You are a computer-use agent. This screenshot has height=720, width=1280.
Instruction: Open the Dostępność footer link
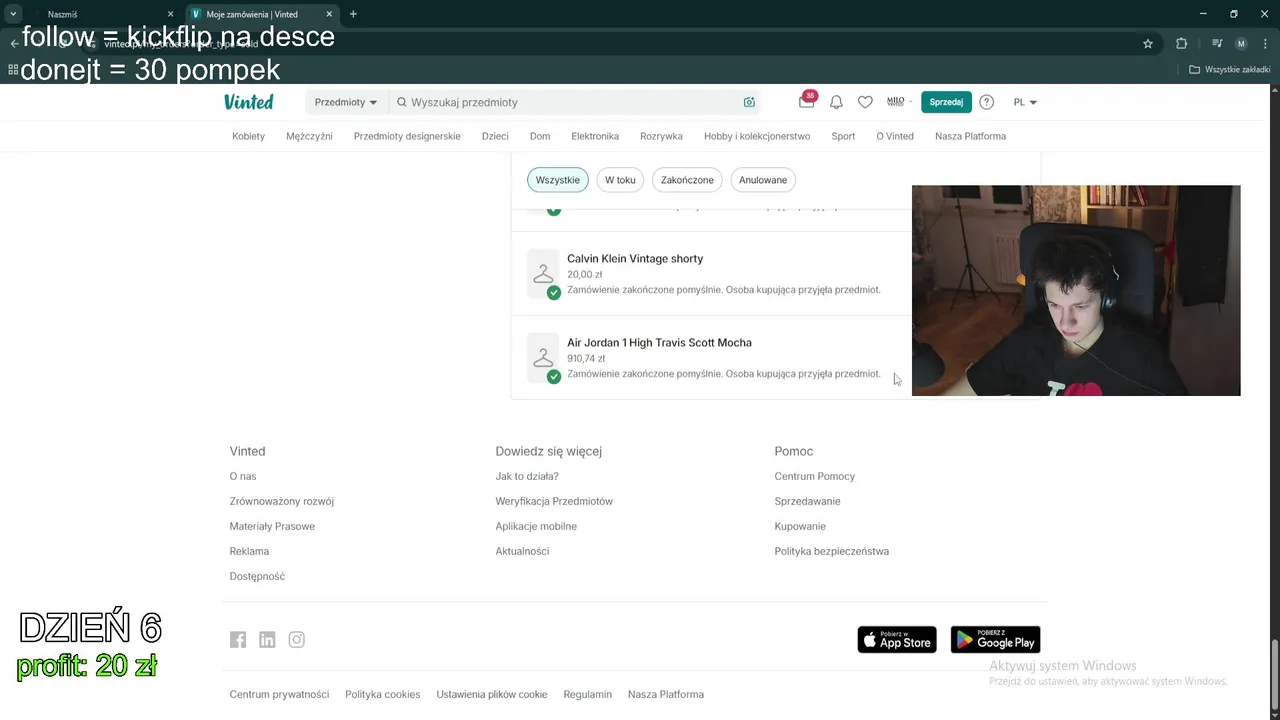click(x=257, y=576)
